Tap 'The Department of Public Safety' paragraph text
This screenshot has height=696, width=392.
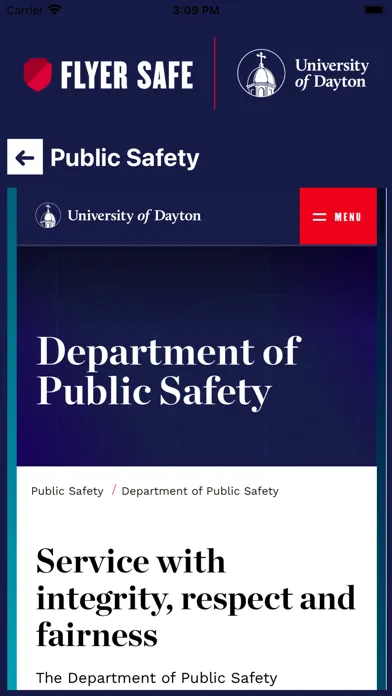(x=157, y=678)
